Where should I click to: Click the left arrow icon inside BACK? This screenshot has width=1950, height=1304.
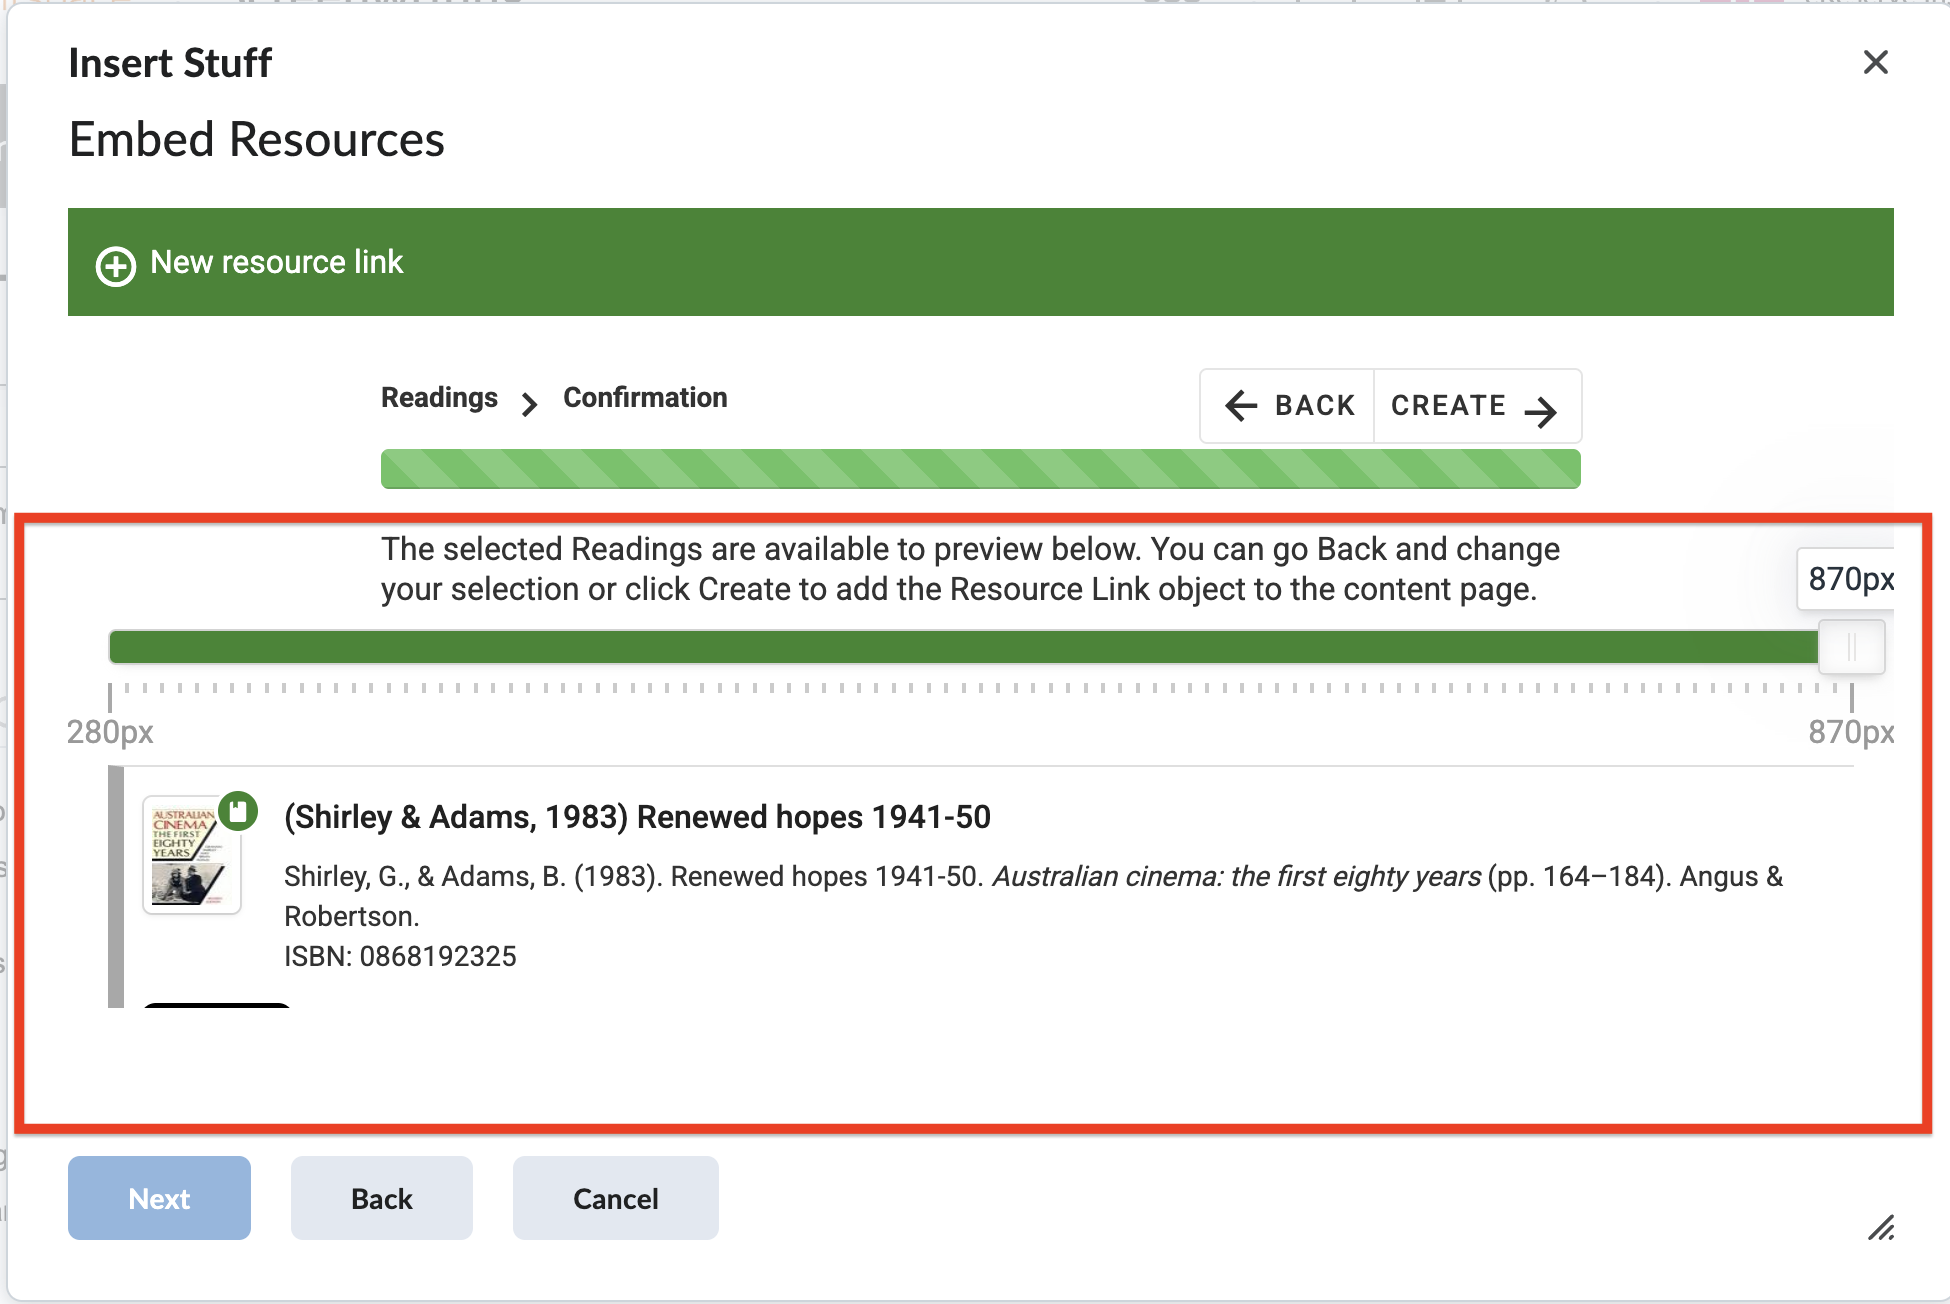(x=1242, y=406)
